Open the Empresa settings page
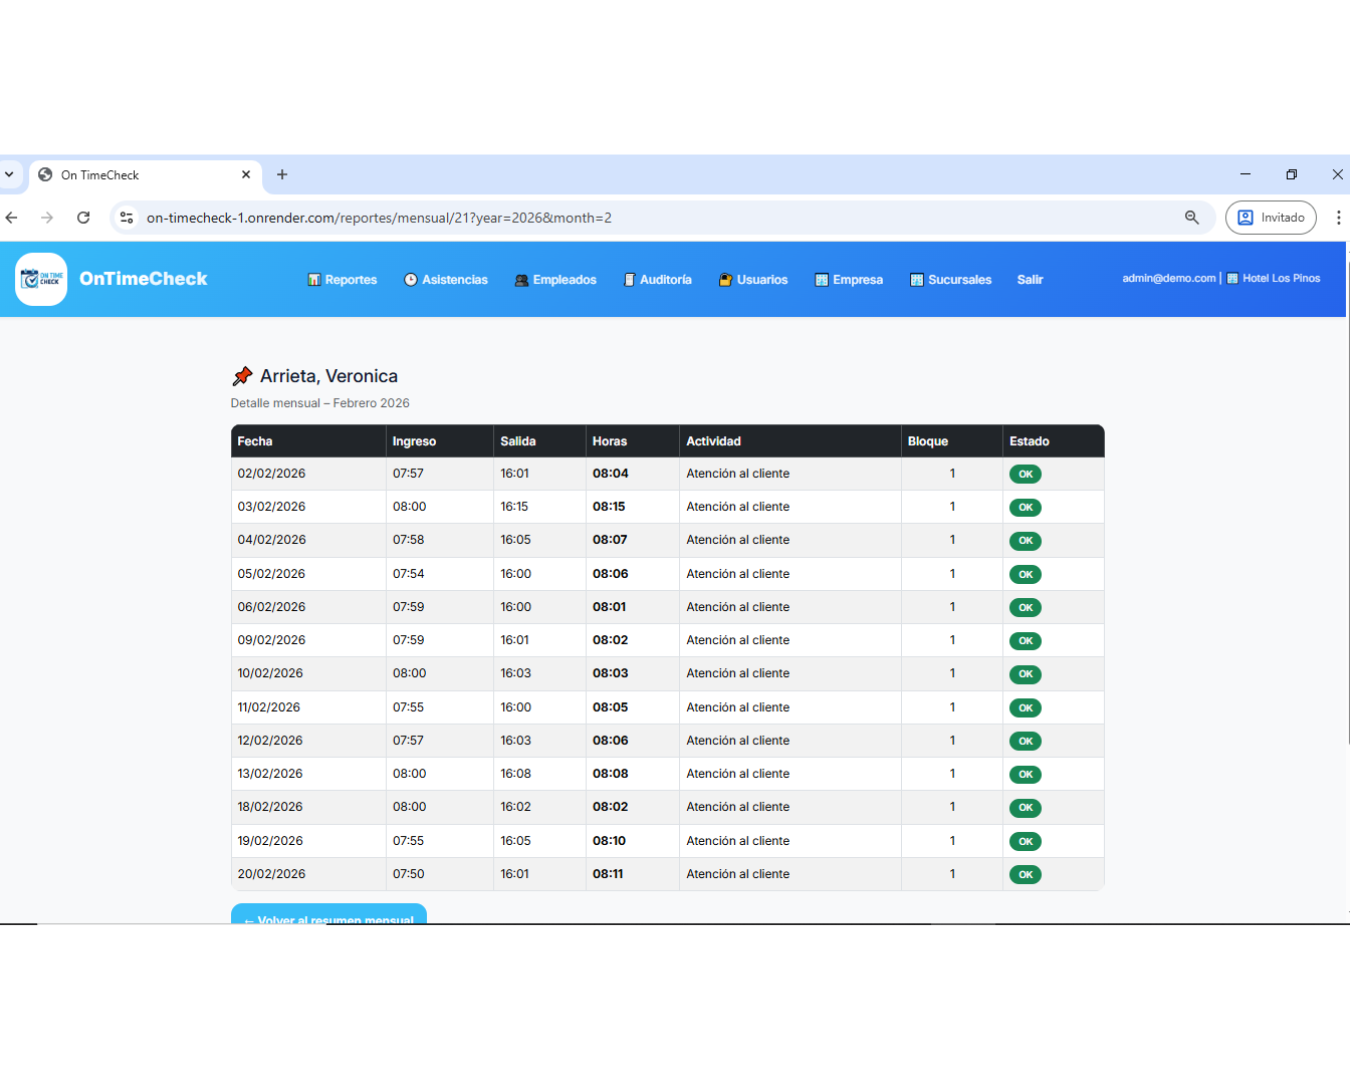 tap(849, 280)
